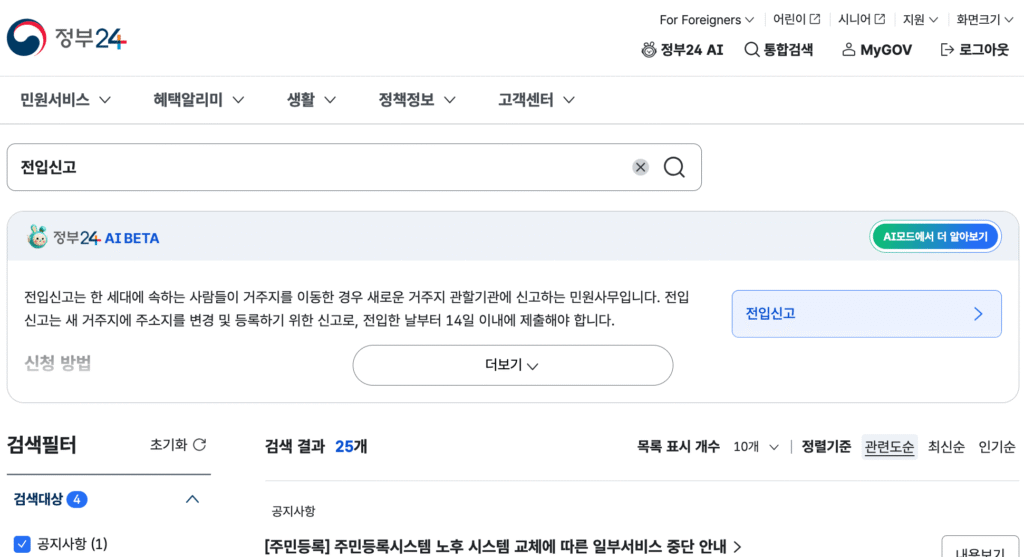Open the 시니어 external link
The height and width of the screenshot is (557, 1024).
click(x=861, y=20)
